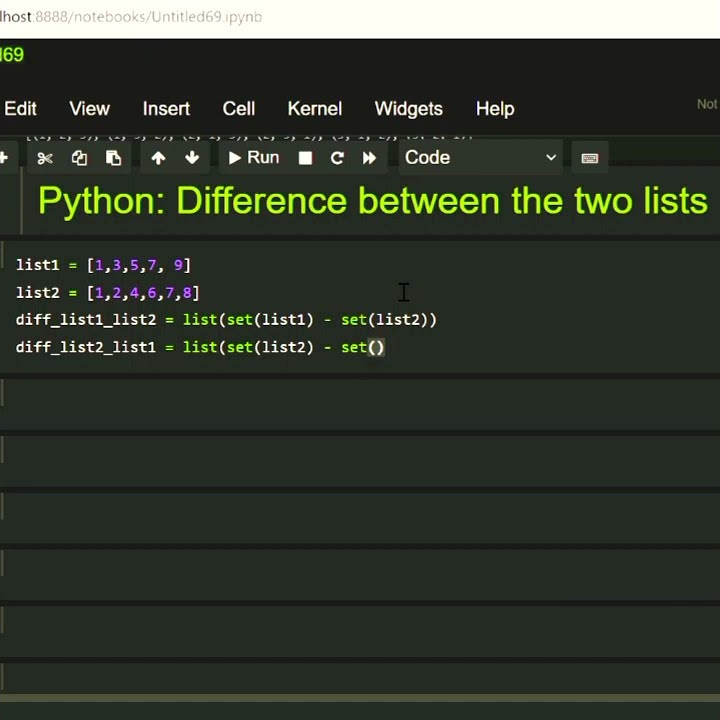Select the markdown heading about two lists
This screenshot has width=720, height=720.
[x=373, y=201]
